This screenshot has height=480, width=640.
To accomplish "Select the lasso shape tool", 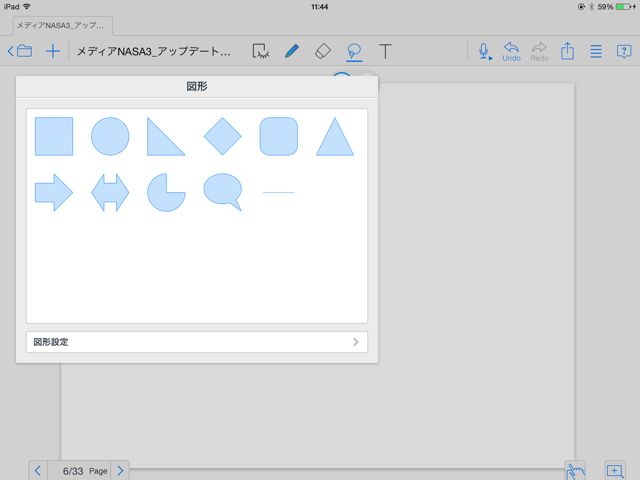I will [354, 52].
